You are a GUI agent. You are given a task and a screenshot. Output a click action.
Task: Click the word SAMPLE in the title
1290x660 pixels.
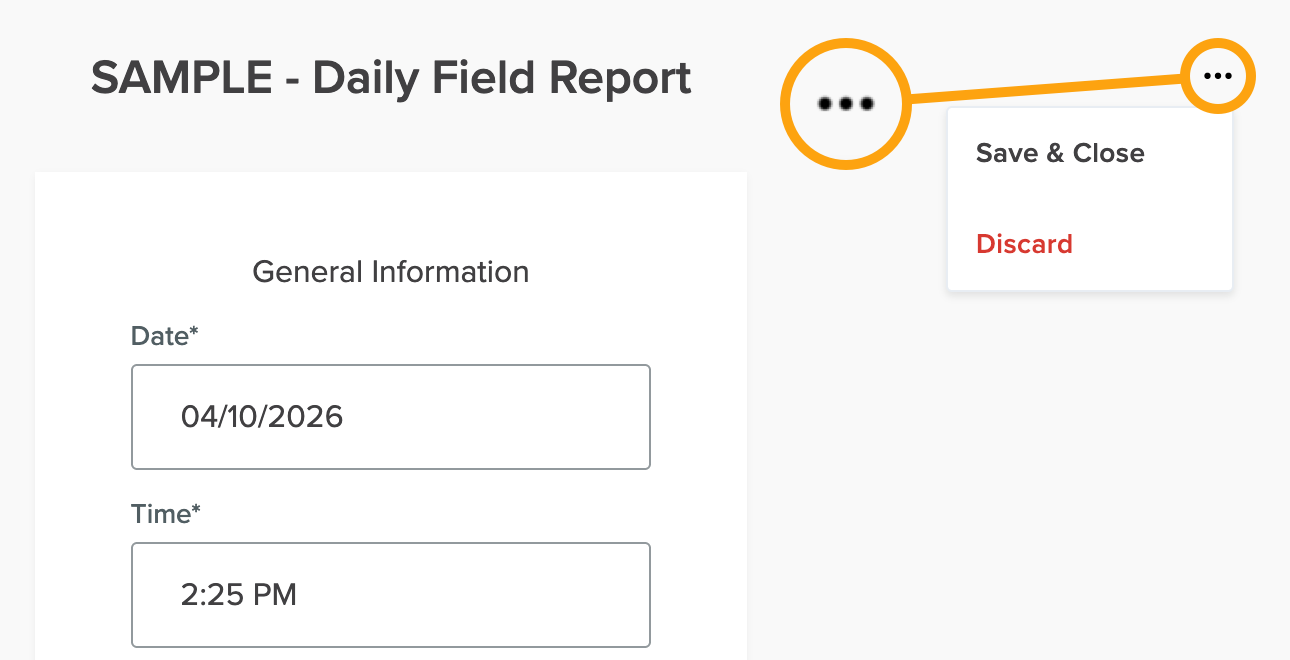(181, 78)
